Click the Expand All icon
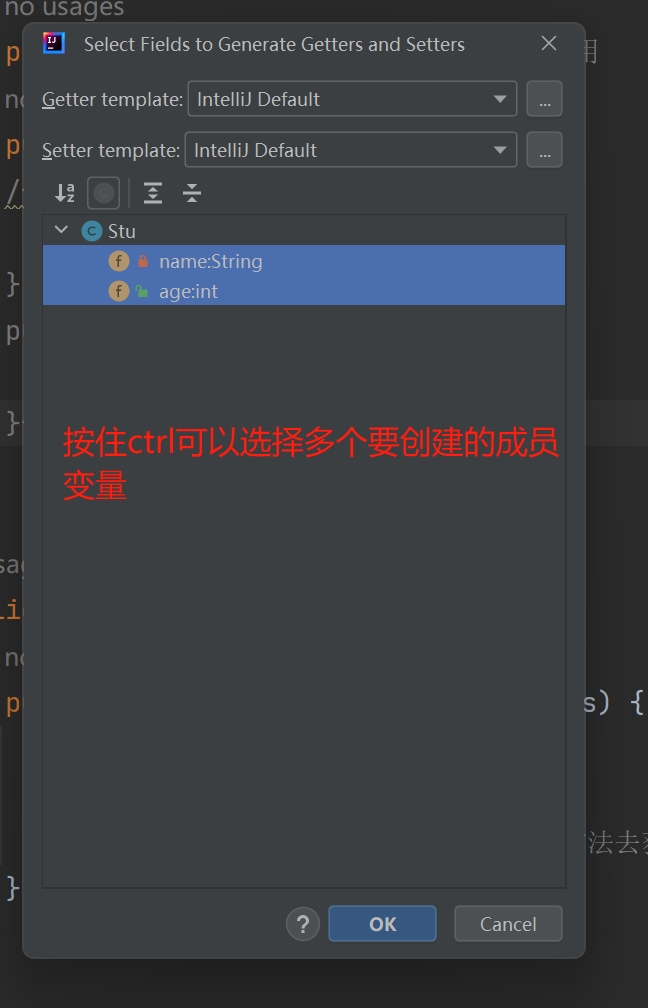This screenshot has height=1008, width=648. click(153, 193)
